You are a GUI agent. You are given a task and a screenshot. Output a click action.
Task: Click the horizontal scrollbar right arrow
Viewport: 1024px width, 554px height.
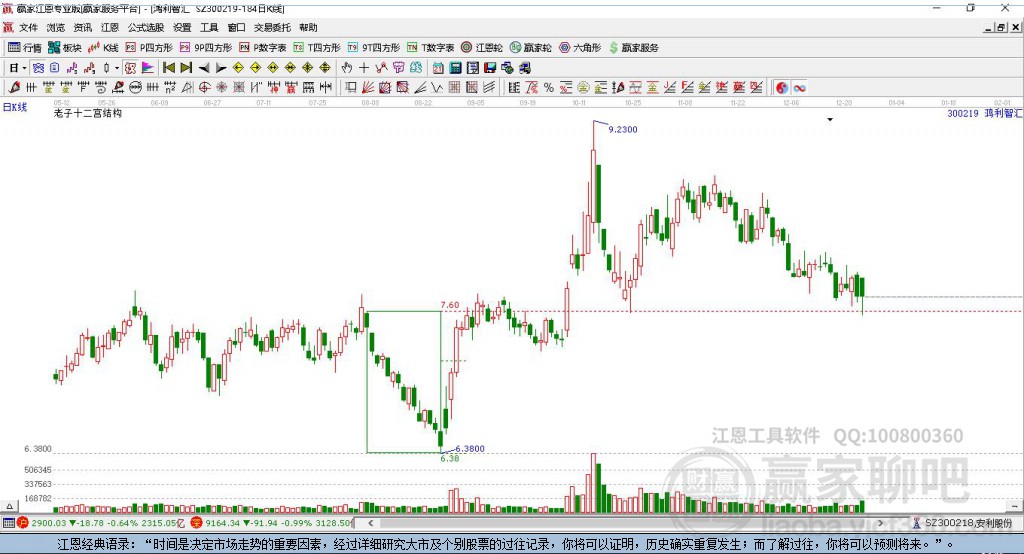click(880, 523)
